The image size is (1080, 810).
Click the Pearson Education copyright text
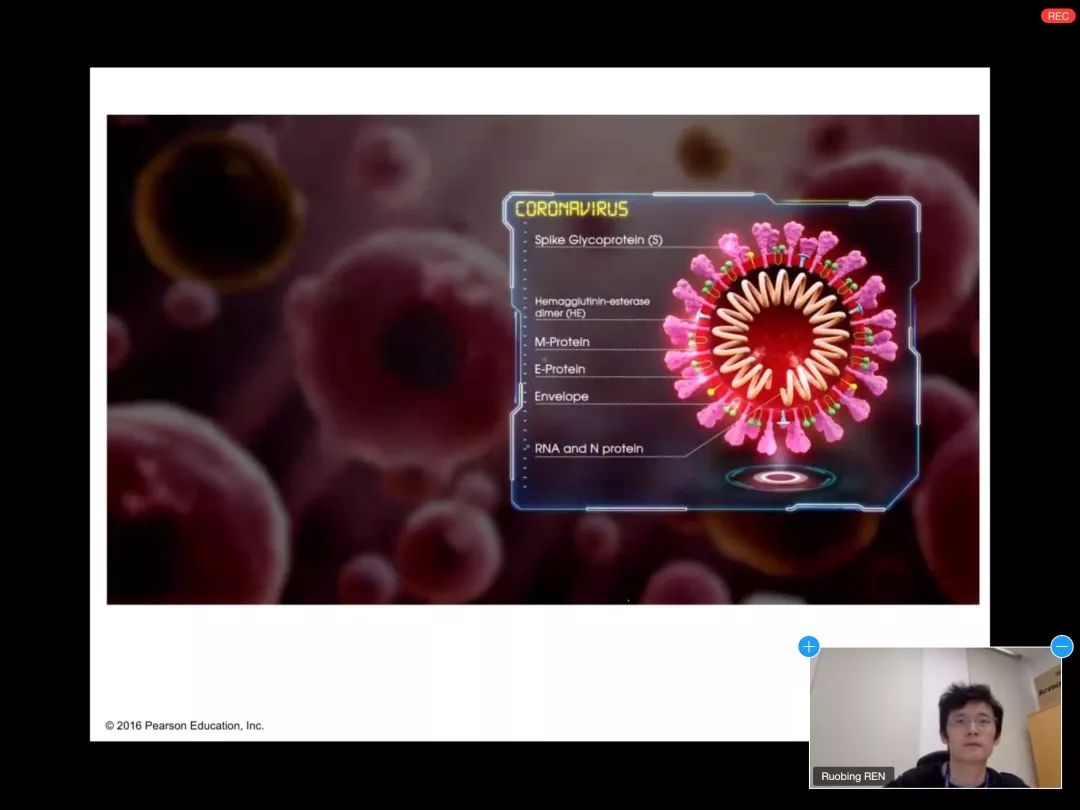tap(185, 725)
